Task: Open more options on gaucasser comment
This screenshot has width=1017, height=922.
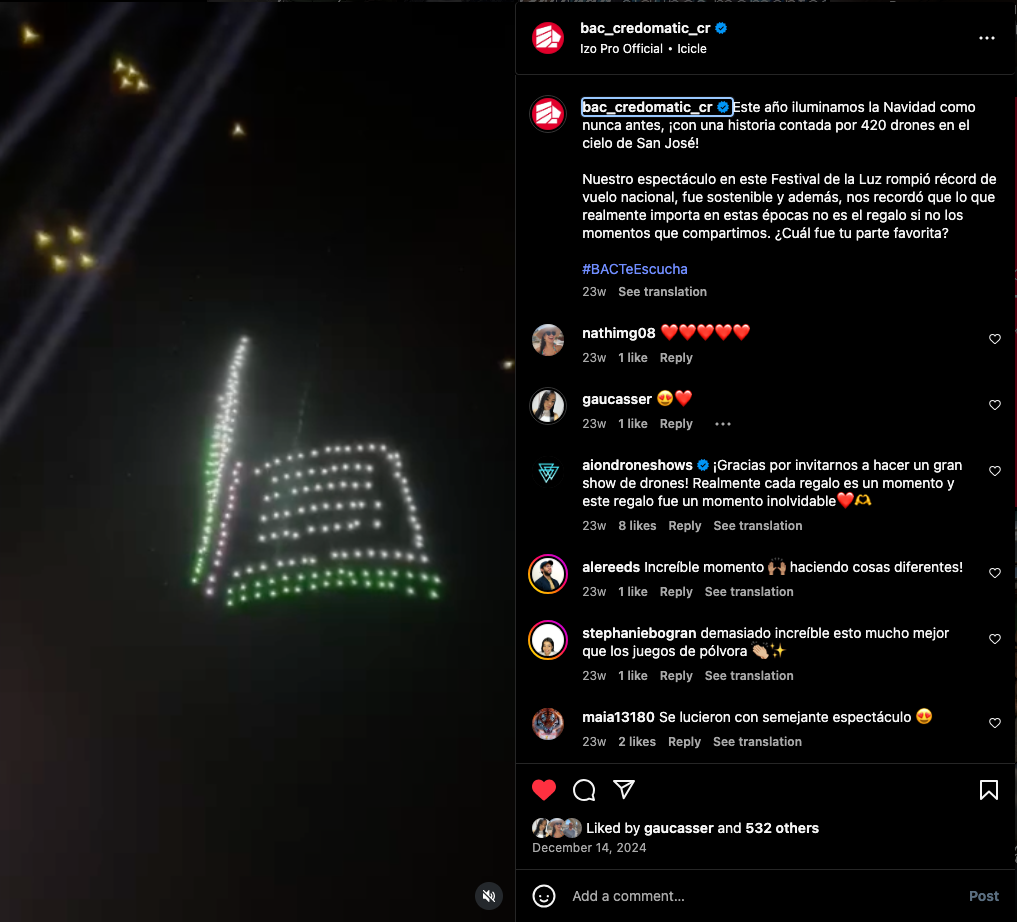Action: click(723, 424)
